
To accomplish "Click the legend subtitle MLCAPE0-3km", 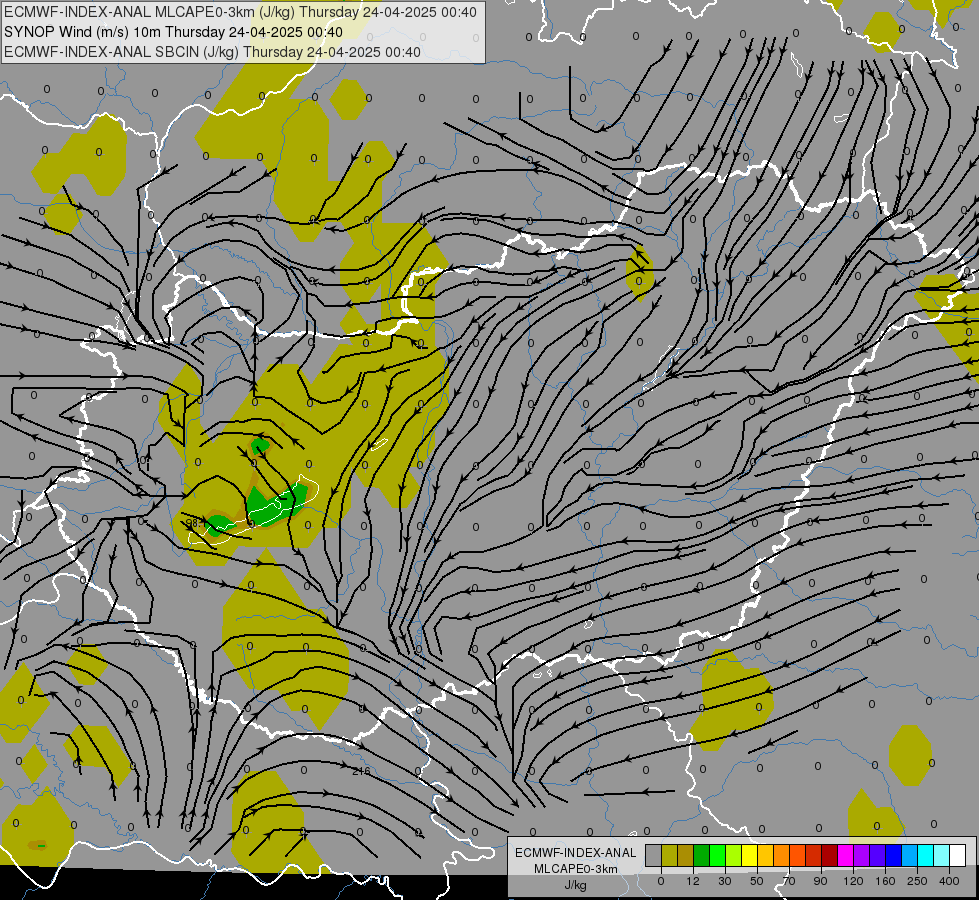I will pos(576,869).
